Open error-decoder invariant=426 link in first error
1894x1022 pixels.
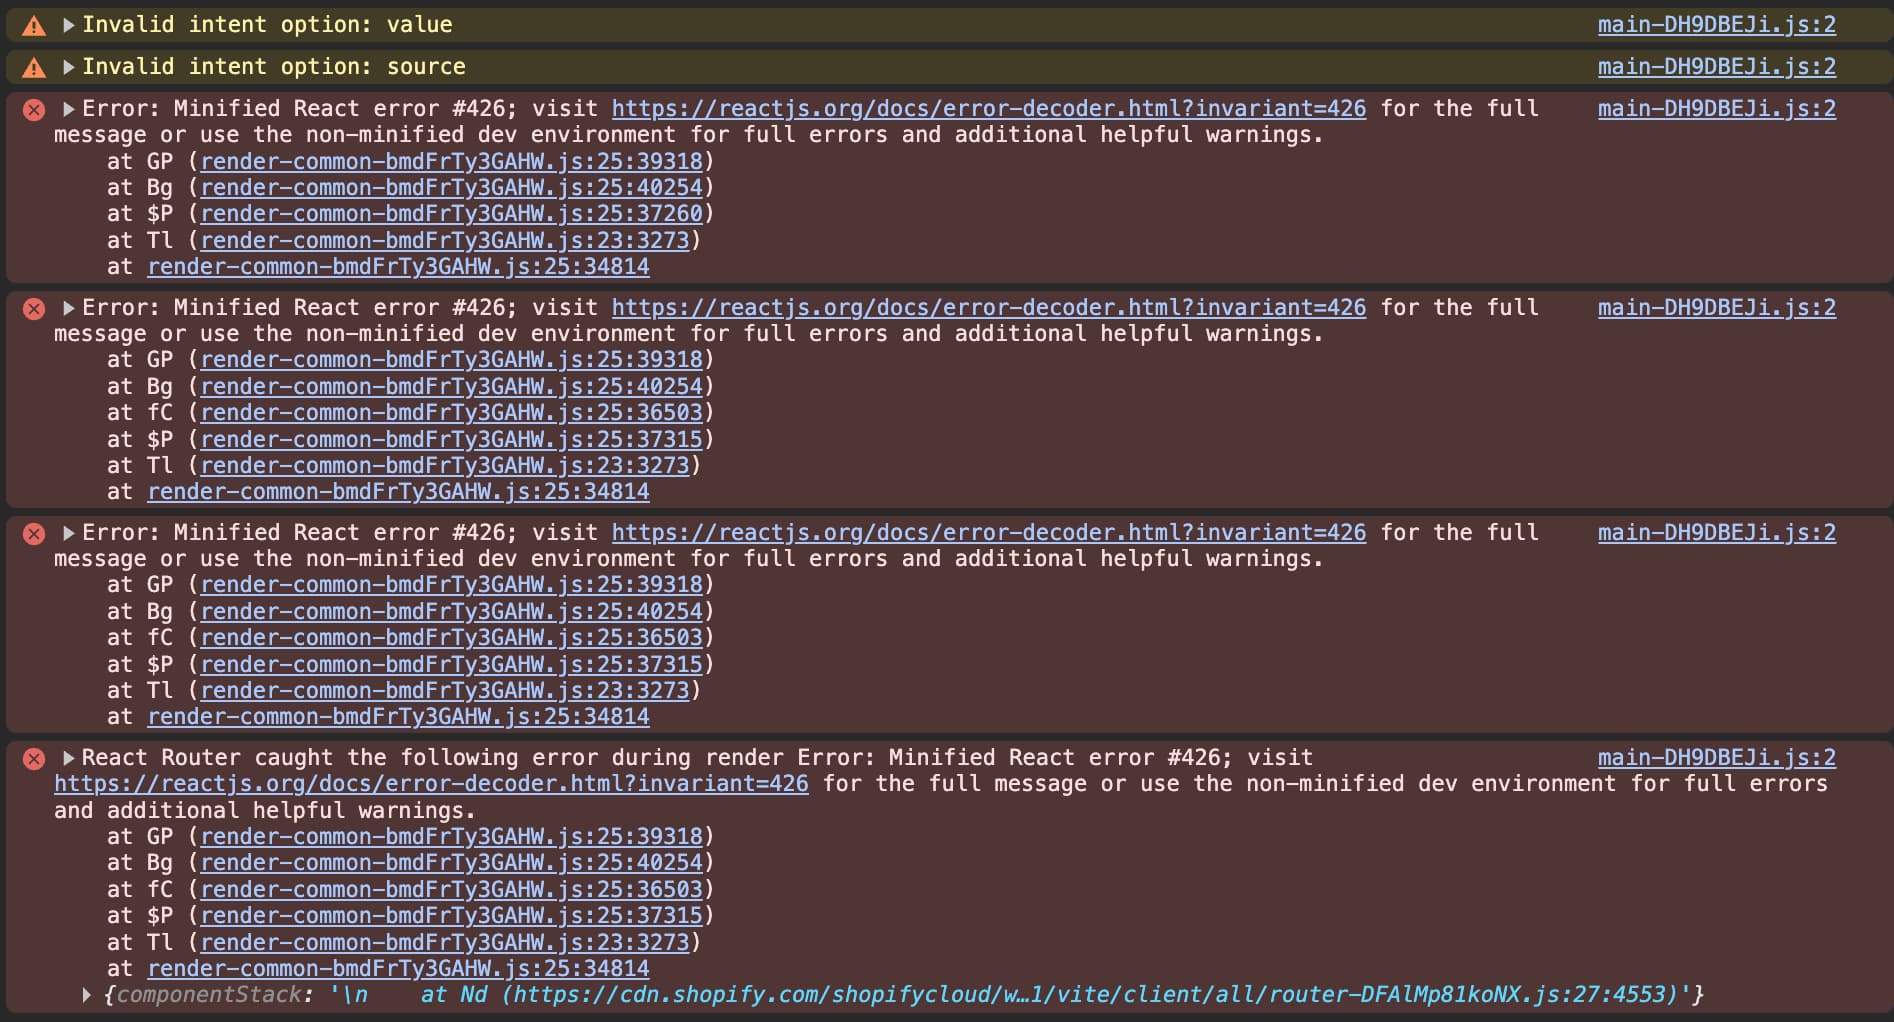tap(989, 109)
